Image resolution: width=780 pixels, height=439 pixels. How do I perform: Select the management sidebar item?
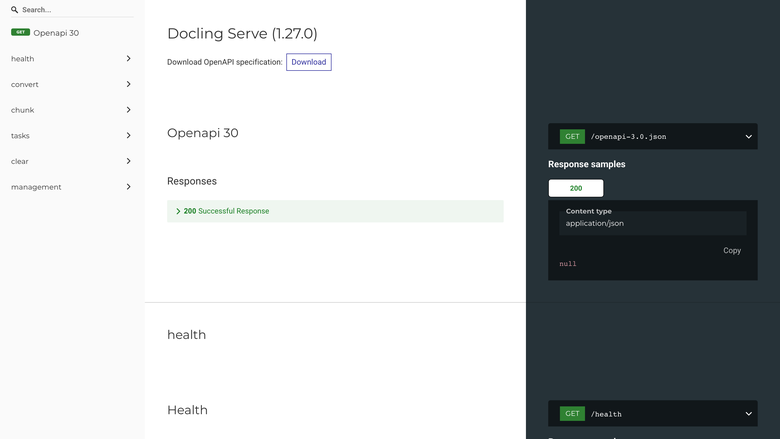[36, 187]
